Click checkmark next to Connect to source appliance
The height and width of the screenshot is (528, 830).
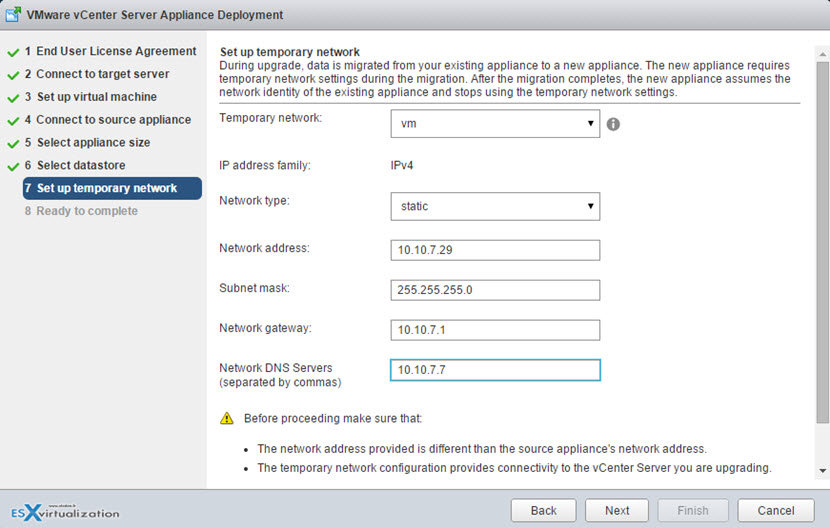tap(13, 121)
